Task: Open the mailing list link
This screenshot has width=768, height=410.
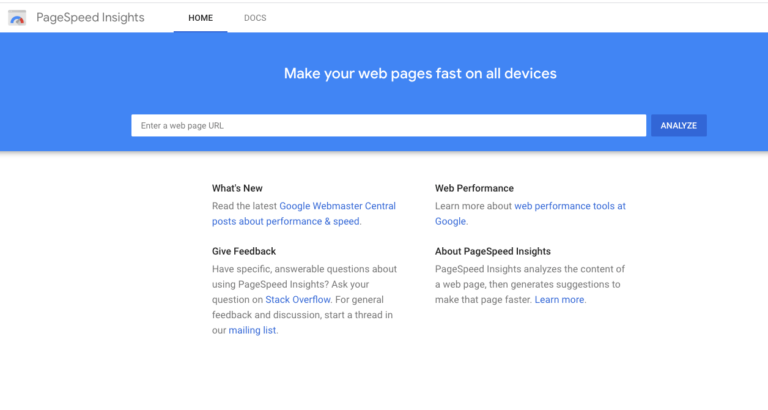Action: tap(252, 330)
